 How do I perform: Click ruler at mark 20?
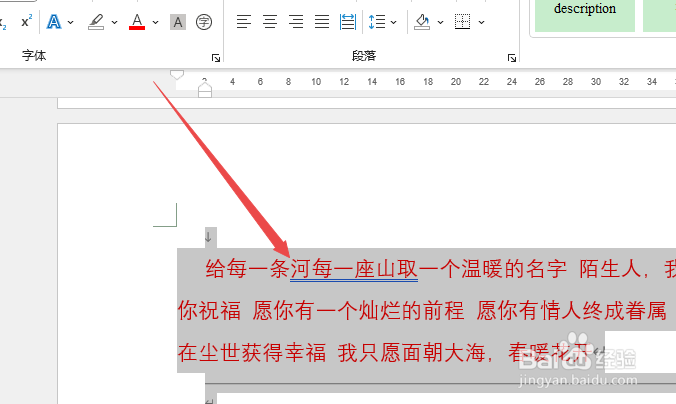coord(456,81)
